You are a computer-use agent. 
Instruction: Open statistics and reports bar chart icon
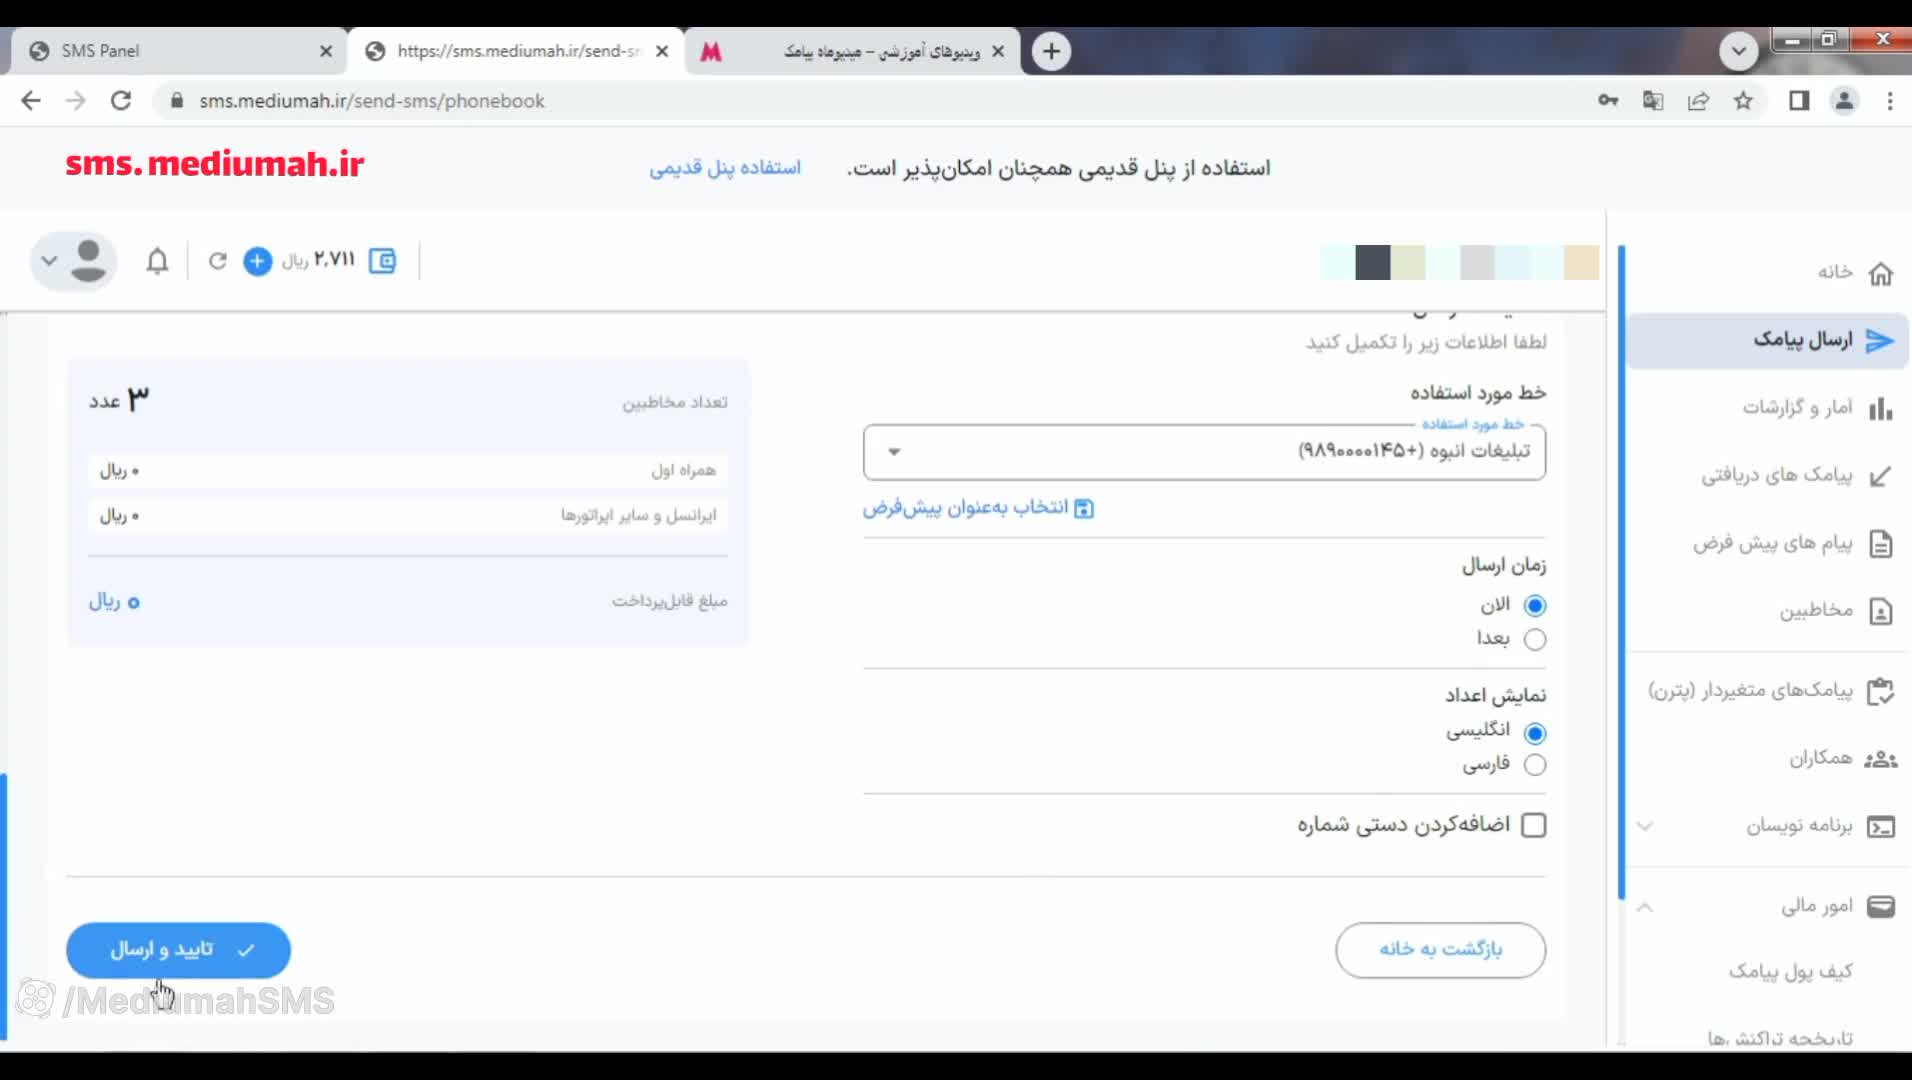click(1880, 408)
